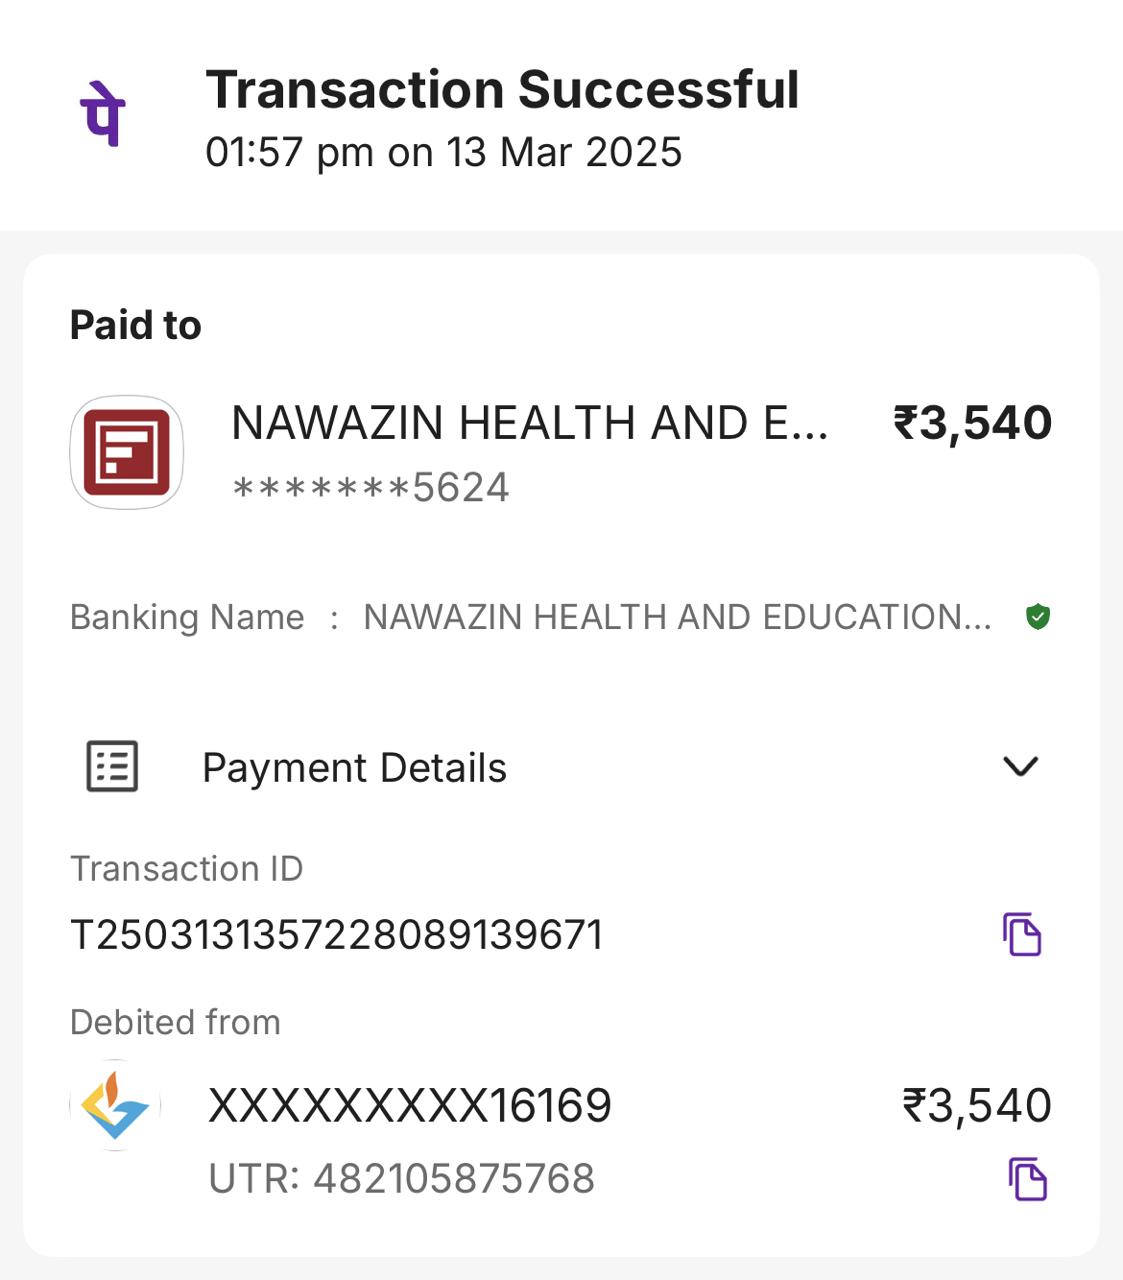Viewport: 1123px width, 1280px height.
Task: Click the PhonePe logo icon
Action: [103, 114]
